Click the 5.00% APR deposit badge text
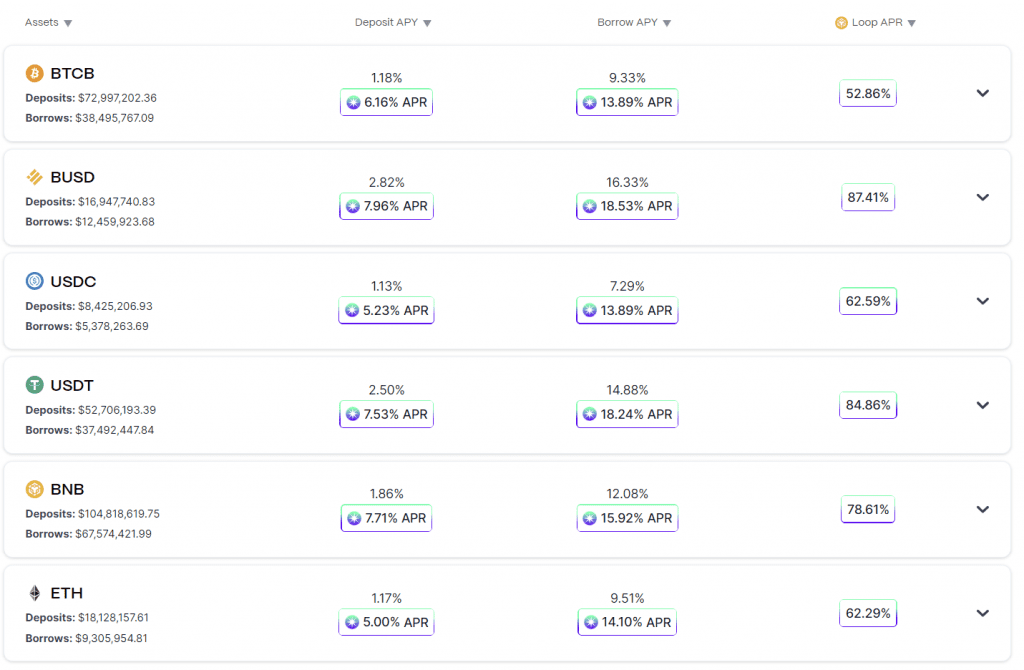The image size is (1024, 670). [x=396, y=622]
